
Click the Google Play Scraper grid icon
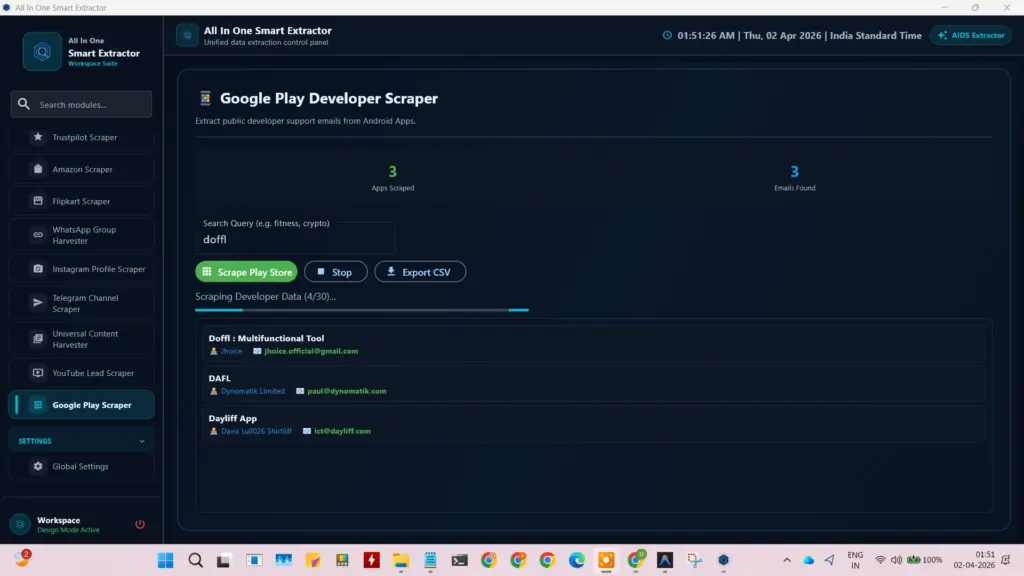click(38, 405)
